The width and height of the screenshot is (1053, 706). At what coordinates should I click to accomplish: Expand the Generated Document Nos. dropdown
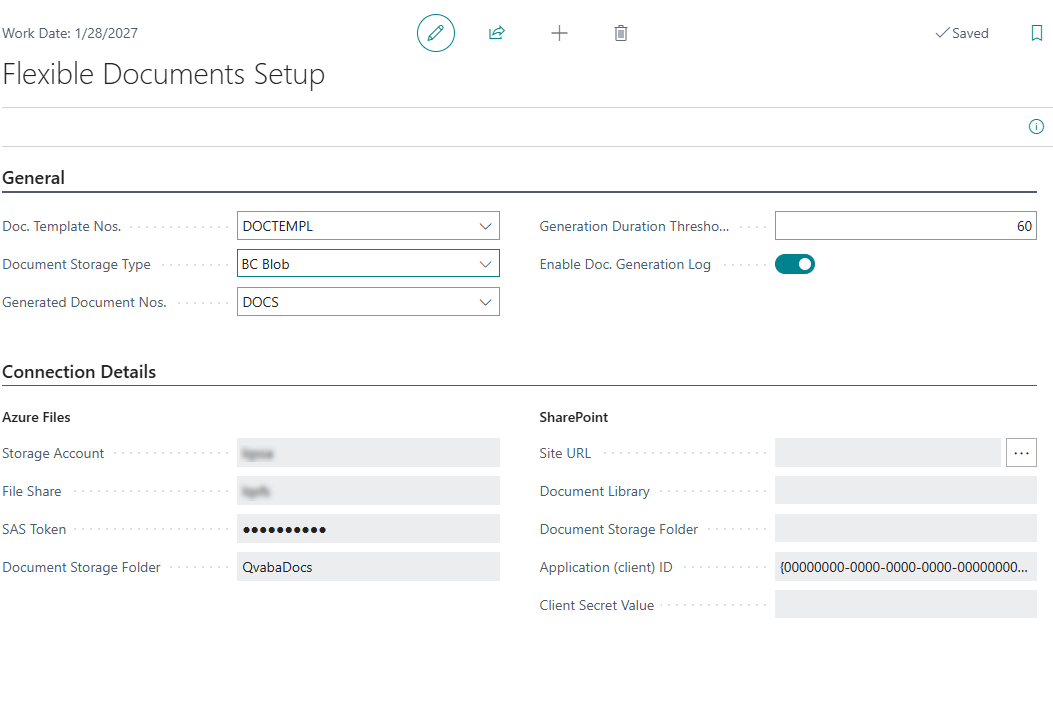coord(485,302)
